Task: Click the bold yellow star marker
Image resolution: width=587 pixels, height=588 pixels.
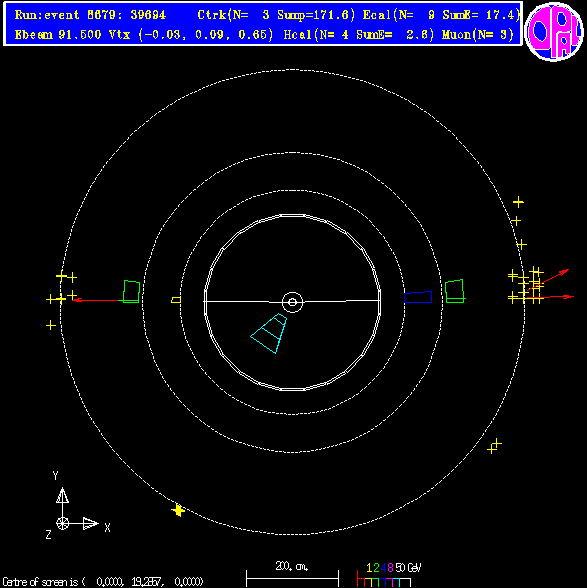Action: point(178,510)
